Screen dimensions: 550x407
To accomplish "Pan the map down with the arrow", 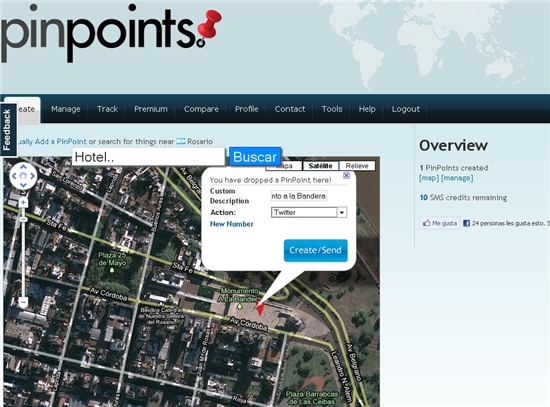I will point(23,185).
